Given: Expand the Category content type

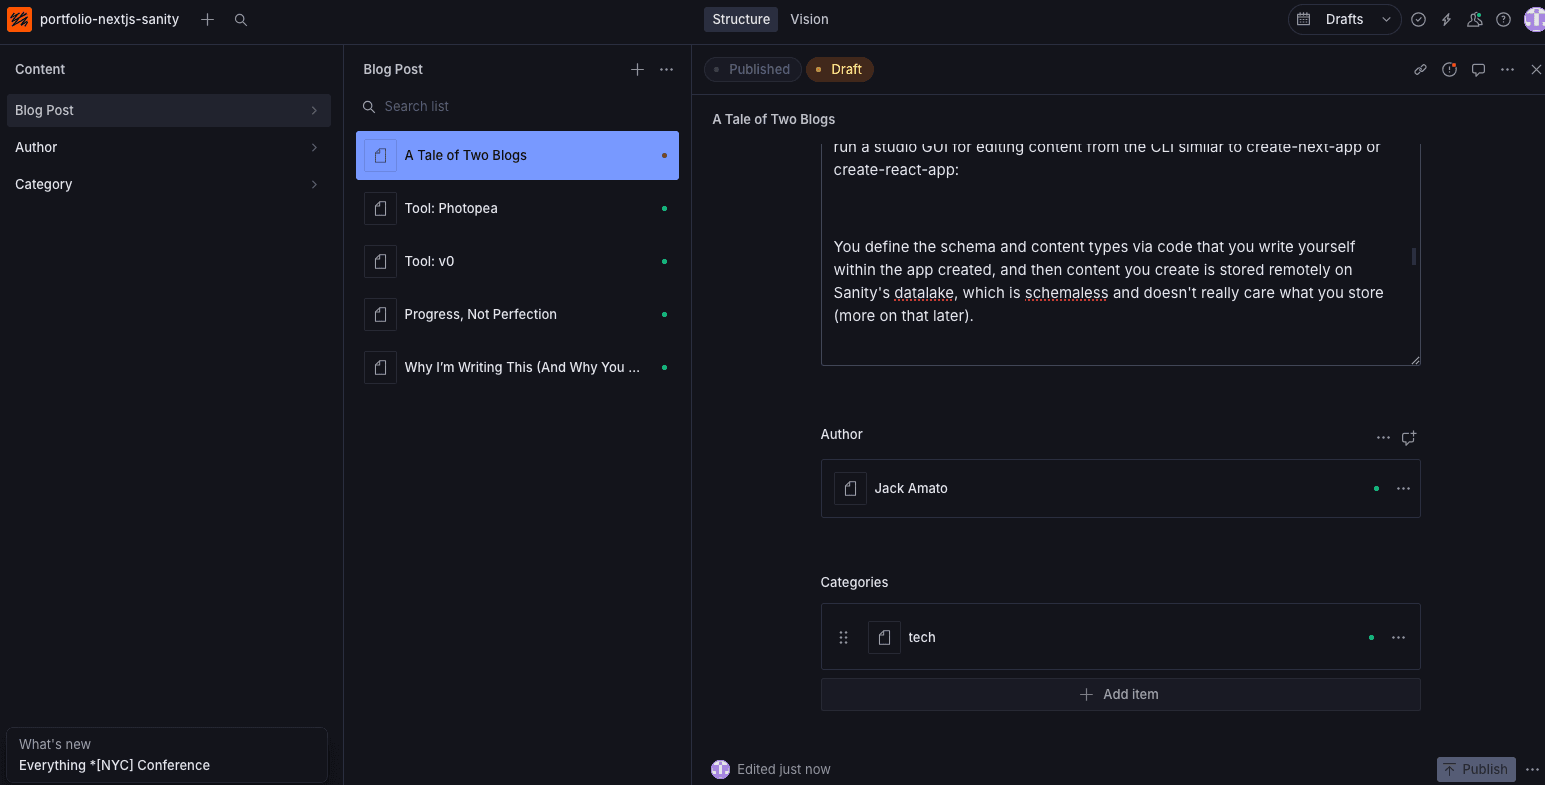Looking at the screenshot, I should (x=168, y=184).
